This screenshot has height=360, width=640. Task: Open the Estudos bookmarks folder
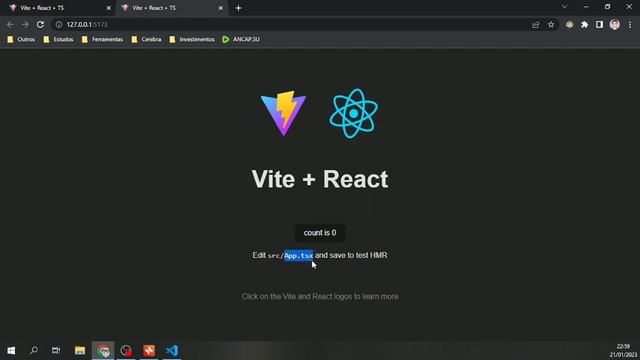coord(58,39)
